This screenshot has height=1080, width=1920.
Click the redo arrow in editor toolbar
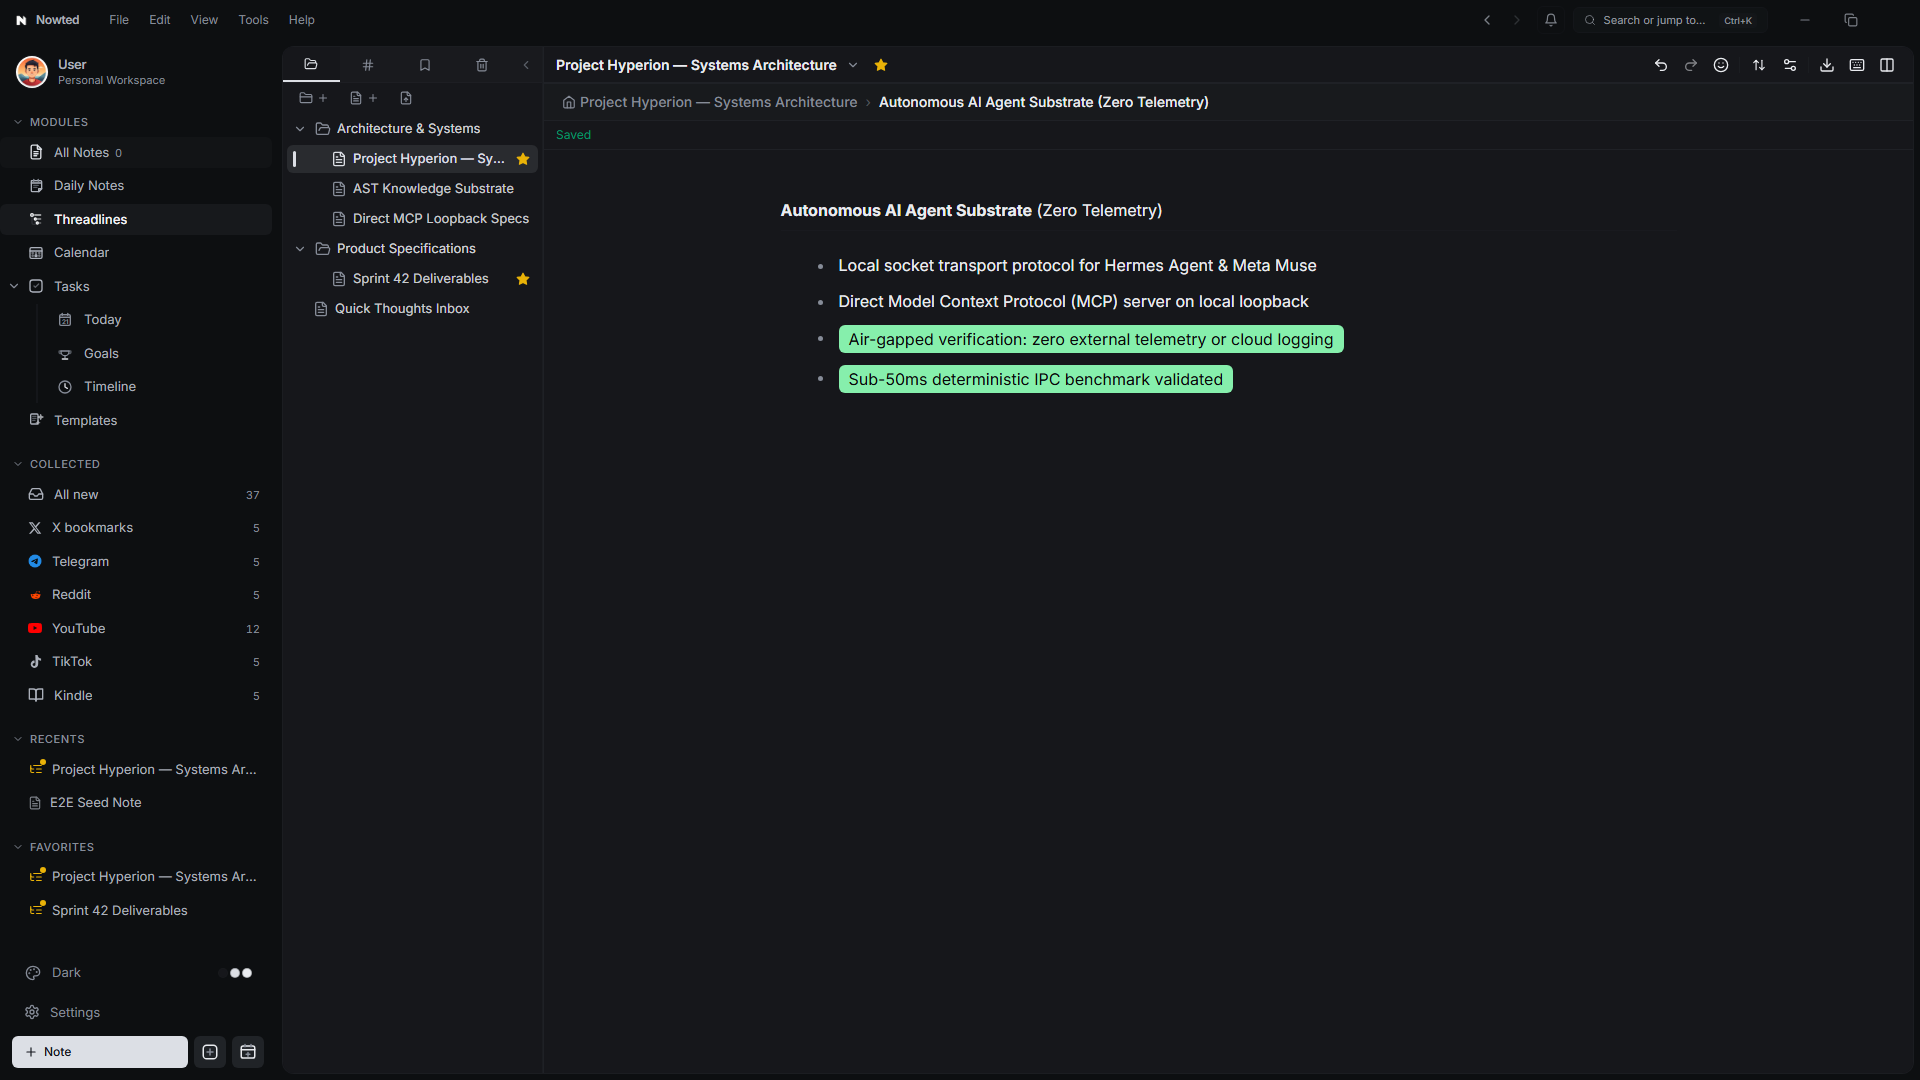point(1691,65)
